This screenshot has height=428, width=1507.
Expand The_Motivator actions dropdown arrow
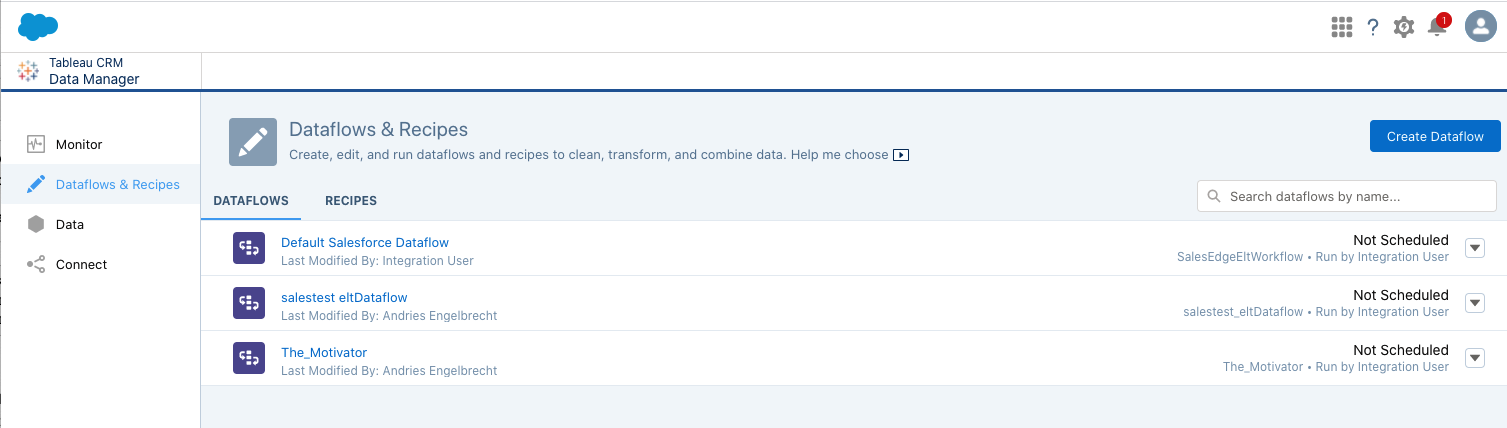(x=1475, y=358)
